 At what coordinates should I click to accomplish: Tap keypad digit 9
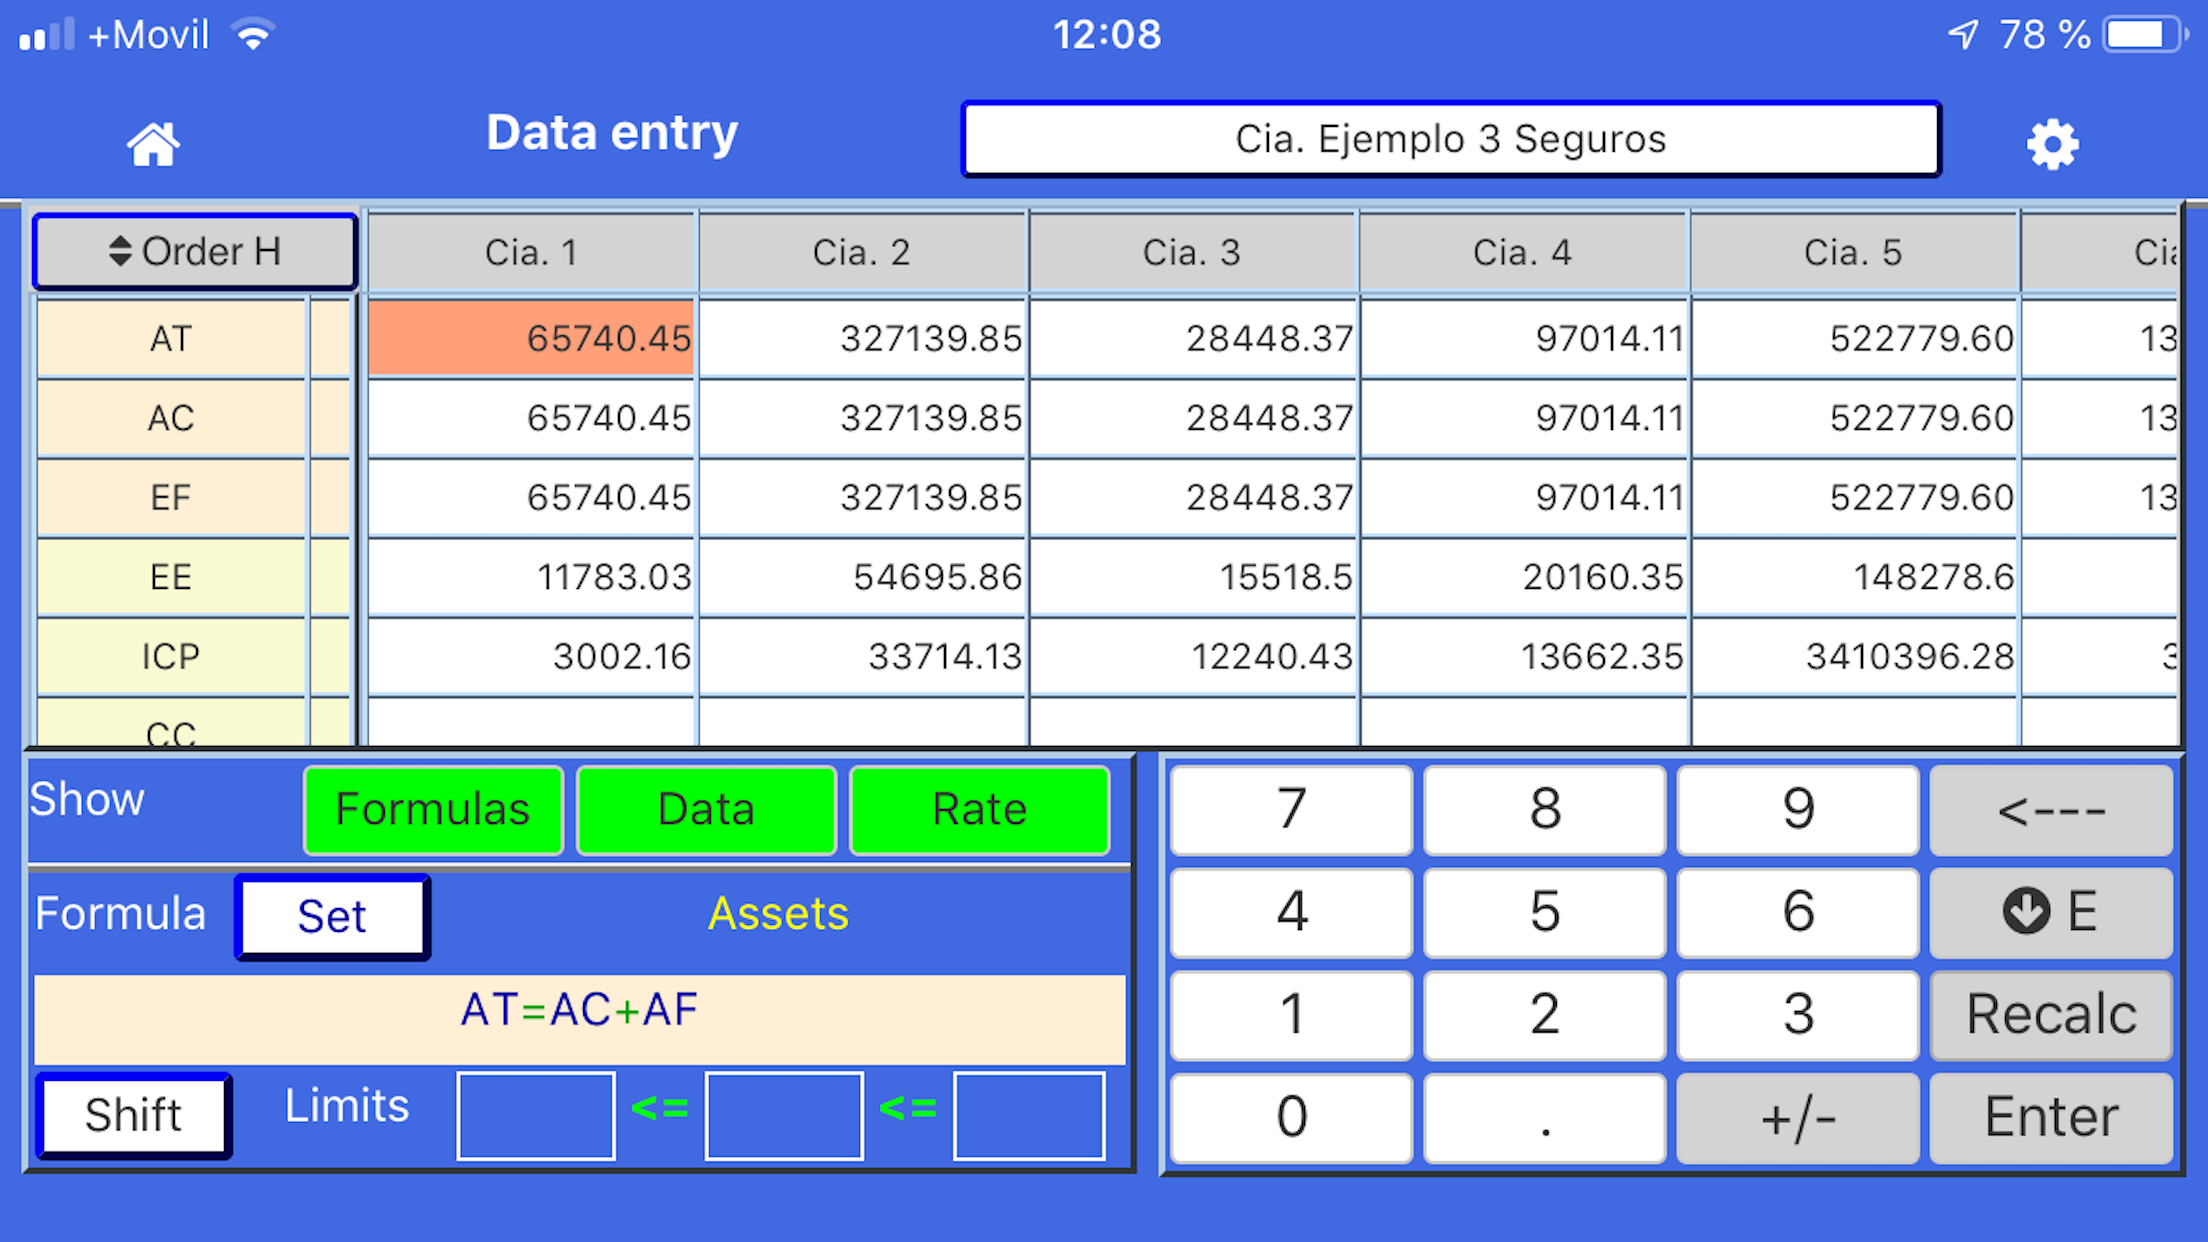click(x=1797, y=809)
